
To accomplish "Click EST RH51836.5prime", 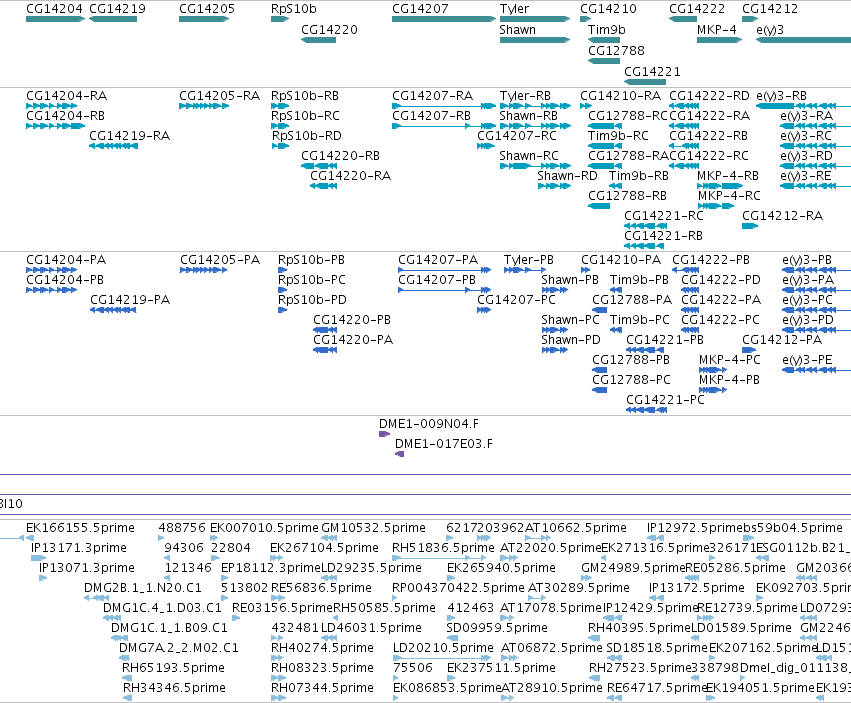I will coord(443,548).
